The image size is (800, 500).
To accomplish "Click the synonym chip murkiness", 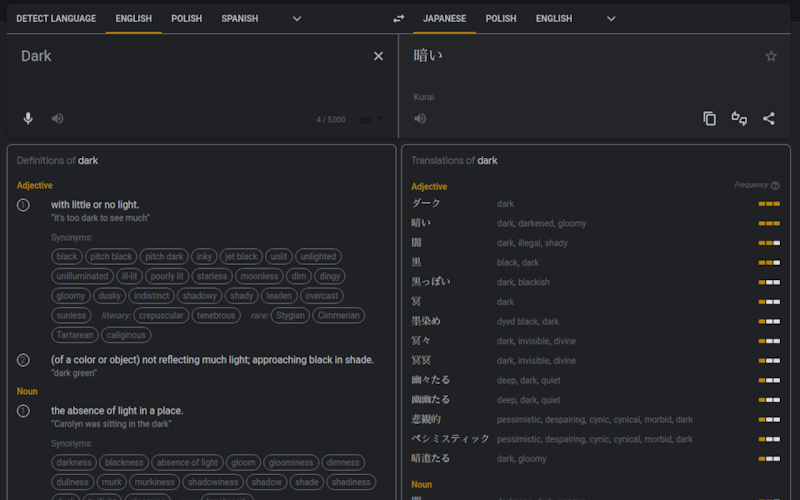I will pos(155,482).
